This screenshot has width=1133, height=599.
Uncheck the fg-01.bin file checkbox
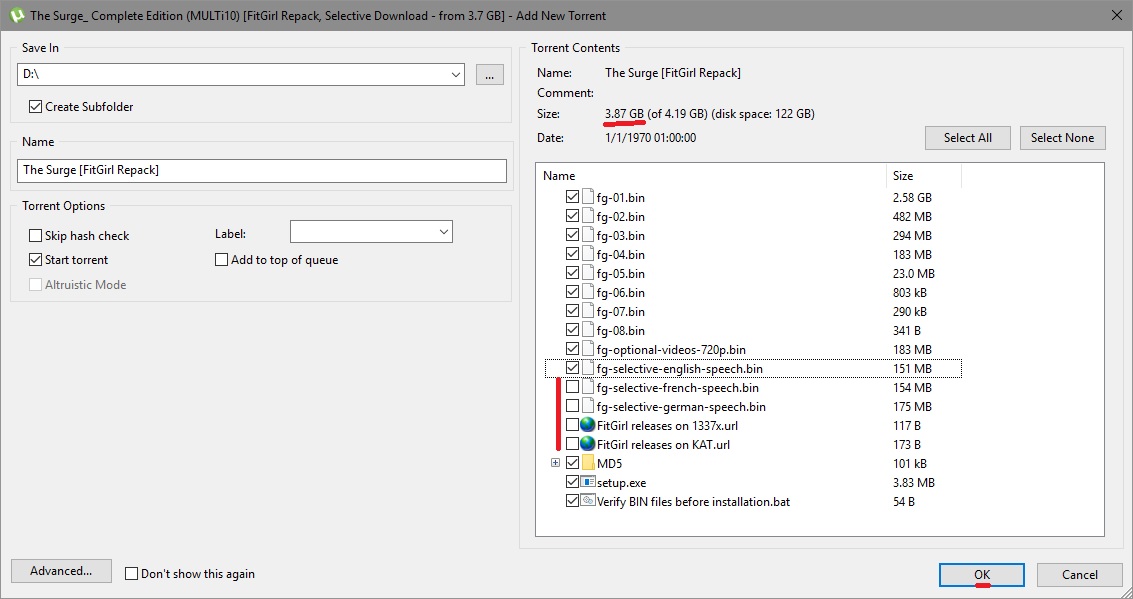(x=572, y=197)
